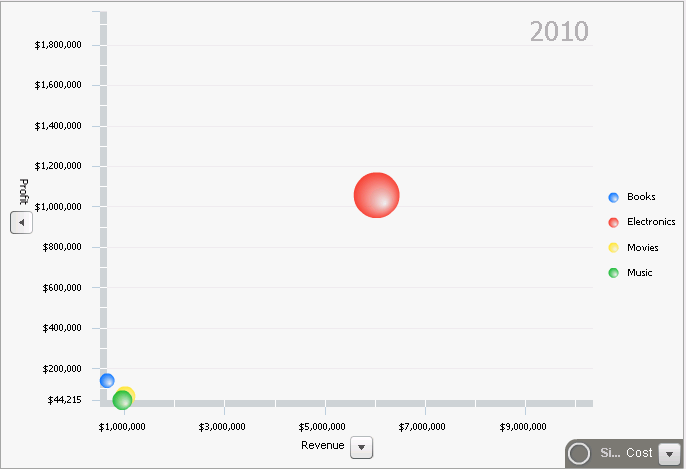Click the $200,000 axis value
This screenshot has height=469, width=686.
click(x=62, y=368)
